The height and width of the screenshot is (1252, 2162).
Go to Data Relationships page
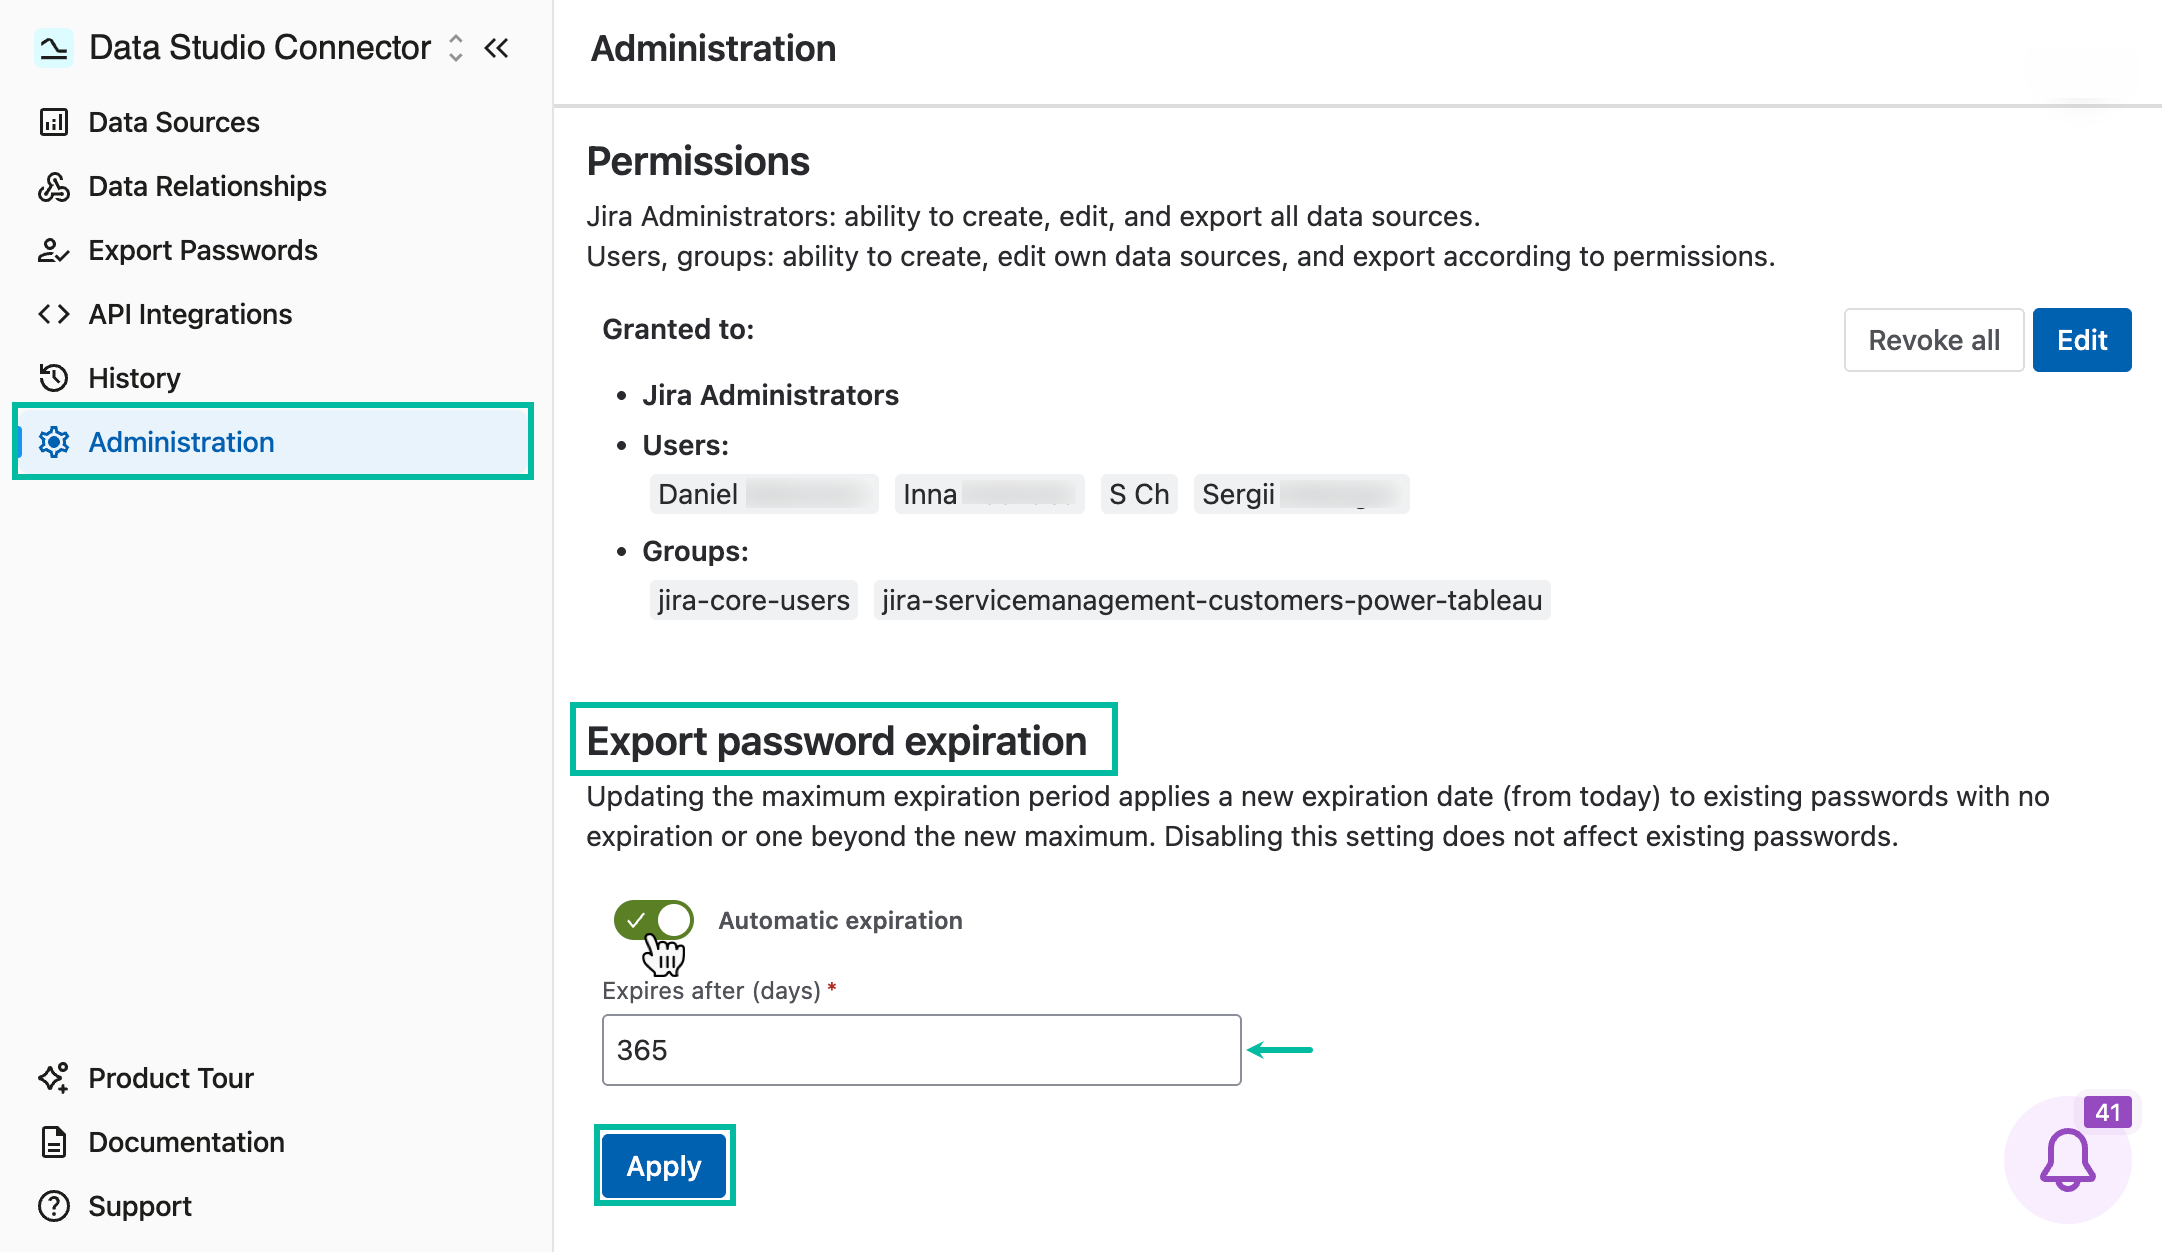coord(207,186)
